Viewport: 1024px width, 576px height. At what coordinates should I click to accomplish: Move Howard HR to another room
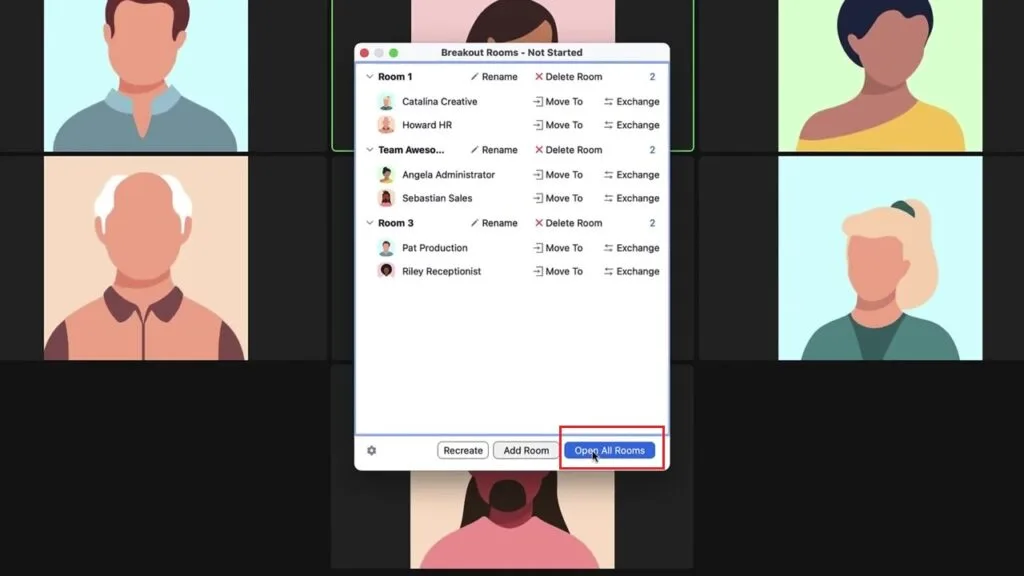pos(557,125)
